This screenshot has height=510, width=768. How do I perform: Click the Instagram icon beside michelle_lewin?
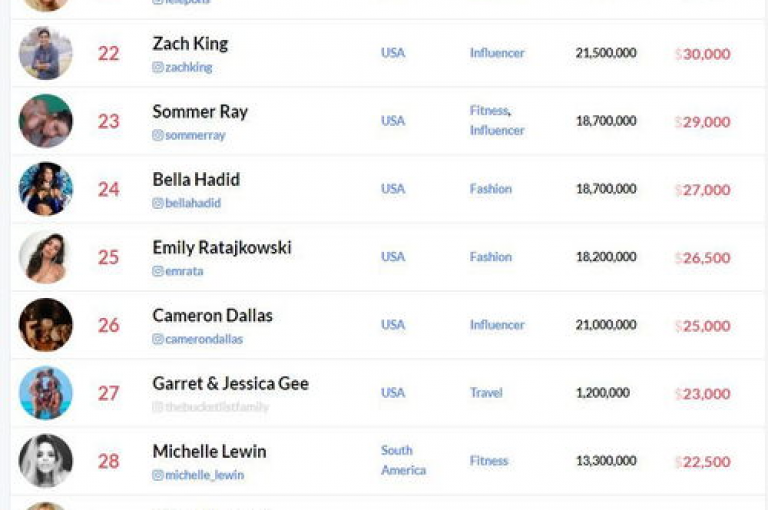(158, 475)
